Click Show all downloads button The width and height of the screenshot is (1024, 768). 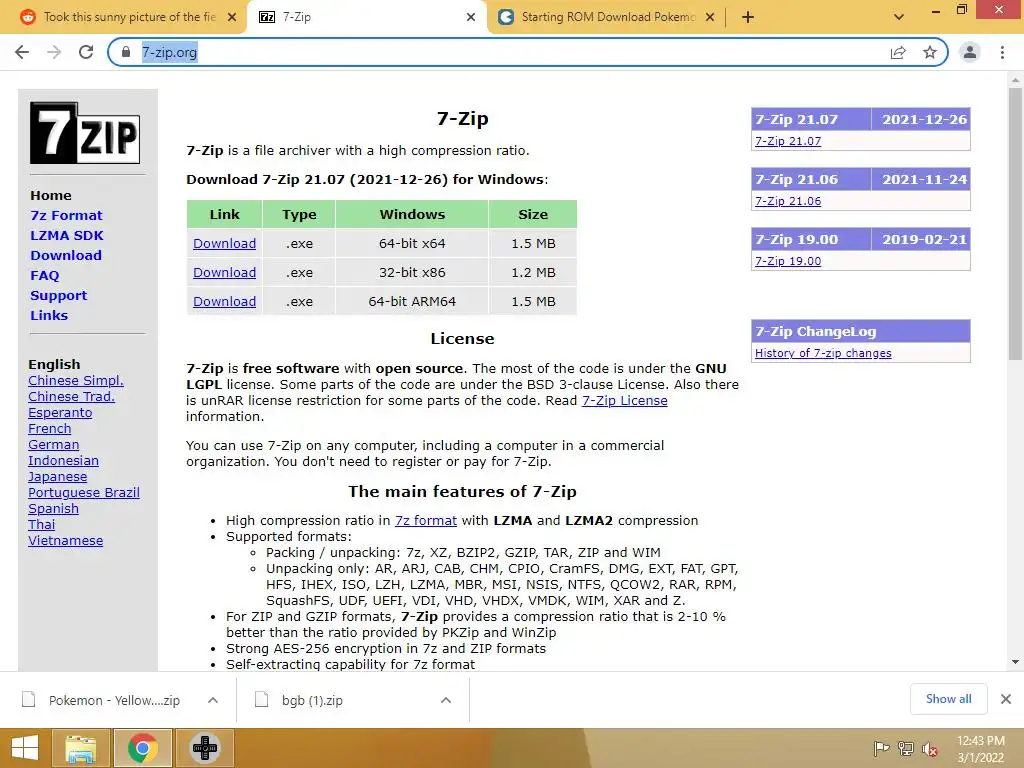coord(948,699)
